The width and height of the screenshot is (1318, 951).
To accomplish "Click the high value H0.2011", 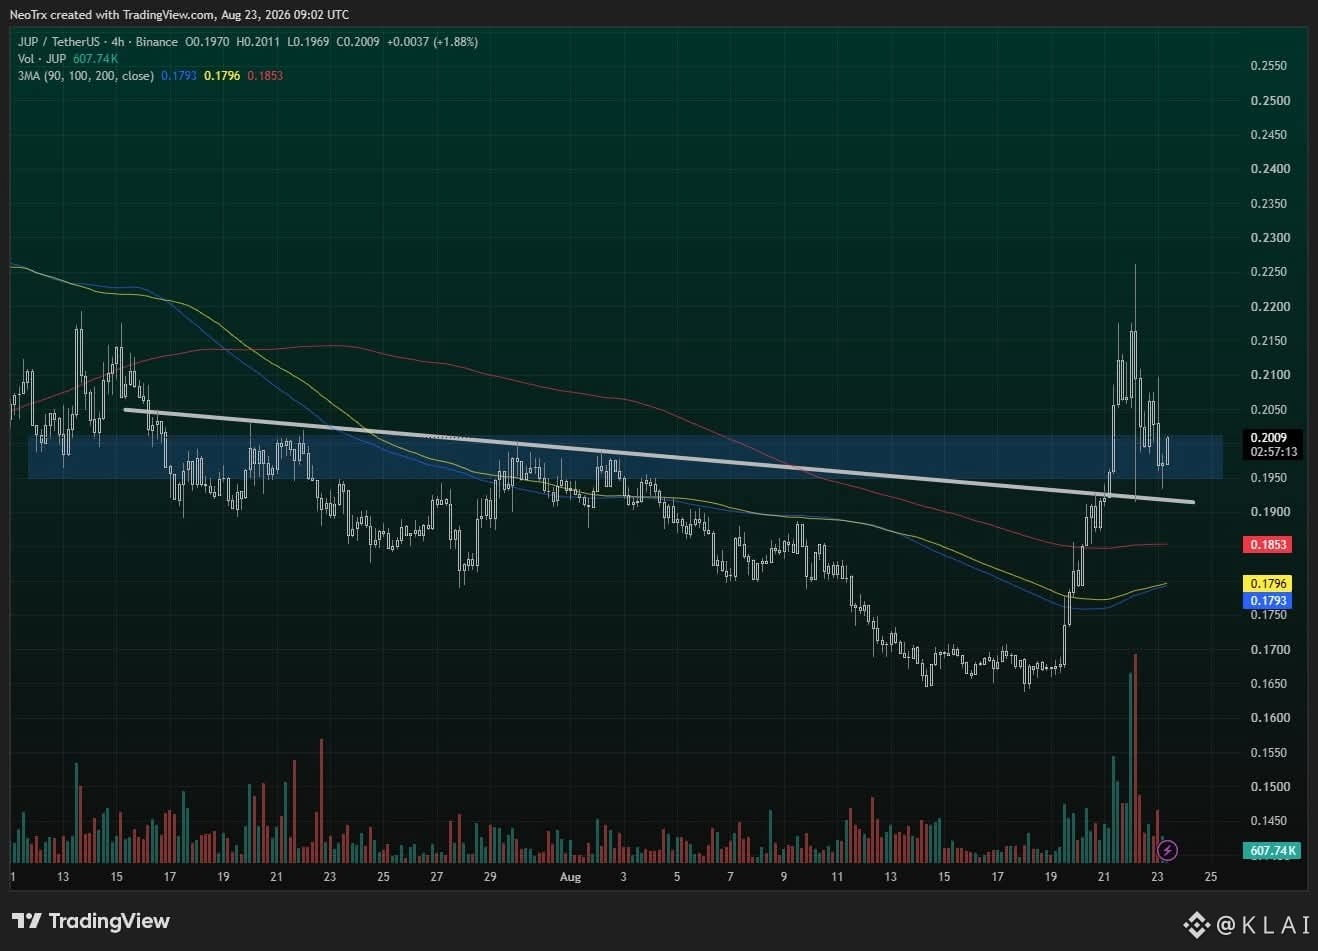I will point(258,42).
